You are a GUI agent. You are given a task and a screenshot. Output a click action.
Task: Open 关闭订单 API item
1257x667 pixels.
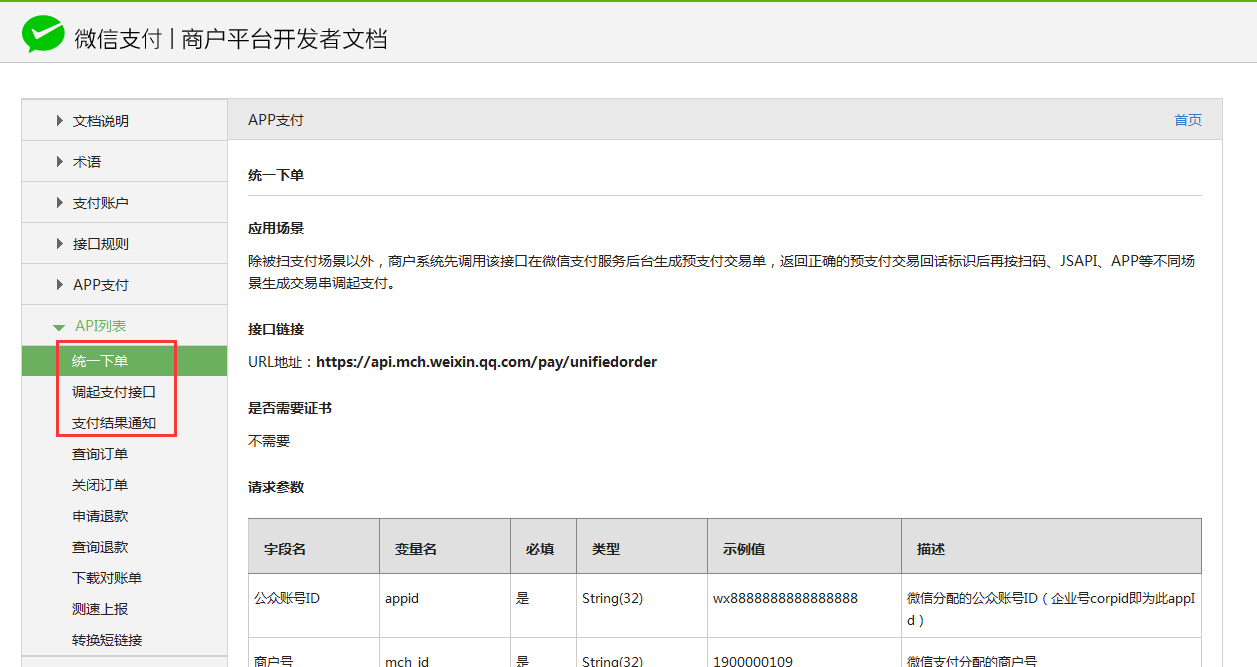click(100, 485)
